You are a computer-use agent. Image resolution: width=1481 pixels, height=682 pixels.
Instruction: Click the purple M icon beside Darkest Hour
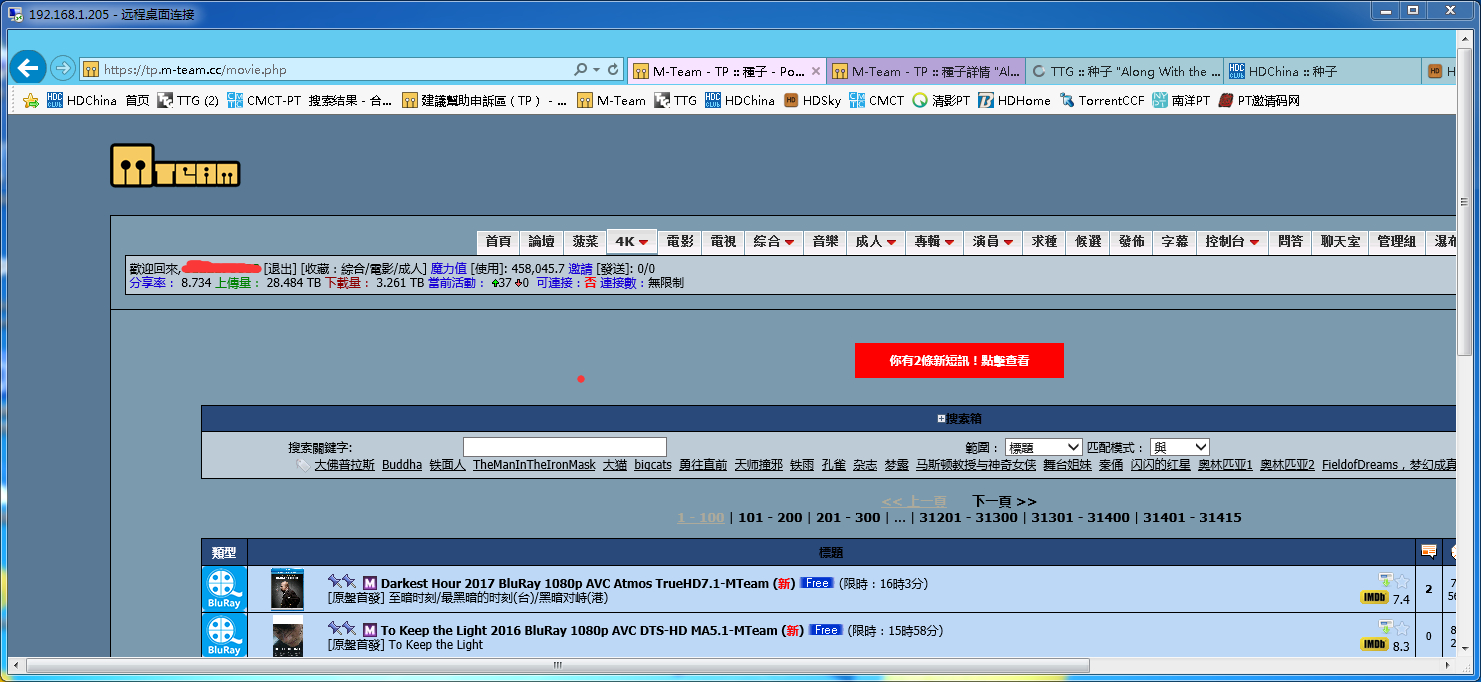pos(369,583)
